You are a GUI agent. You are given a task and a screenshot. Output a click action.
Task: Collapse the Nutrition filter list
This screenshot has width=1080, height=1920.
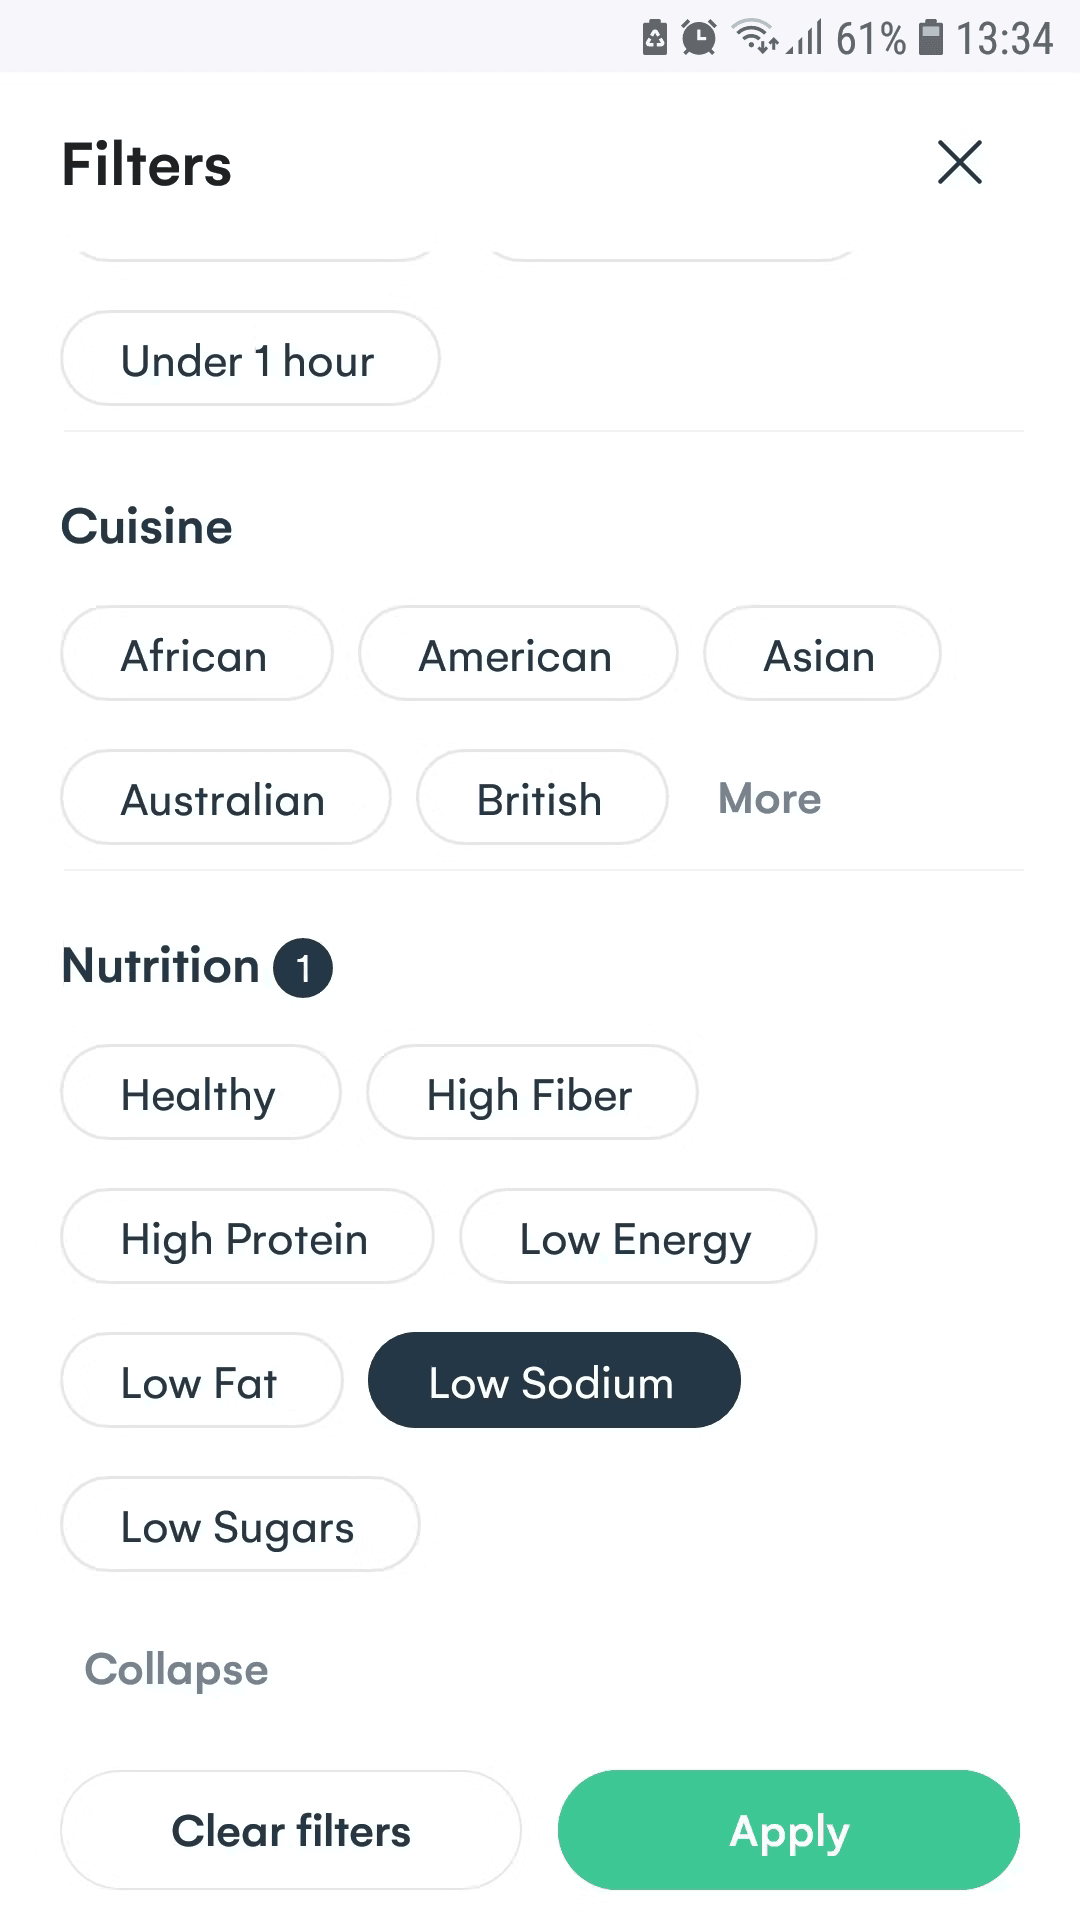coord(177,1669)
